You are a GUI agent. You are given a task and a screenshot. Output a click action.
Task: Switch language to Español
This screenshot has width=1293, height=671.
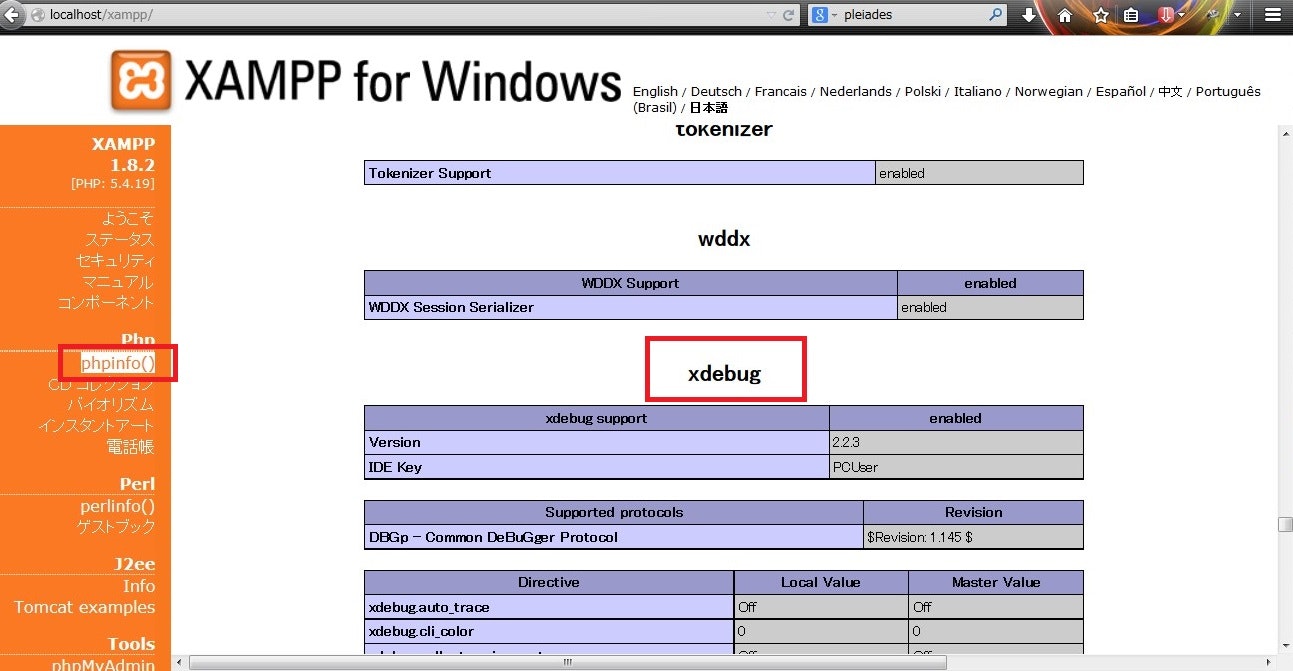[1121, 91]
